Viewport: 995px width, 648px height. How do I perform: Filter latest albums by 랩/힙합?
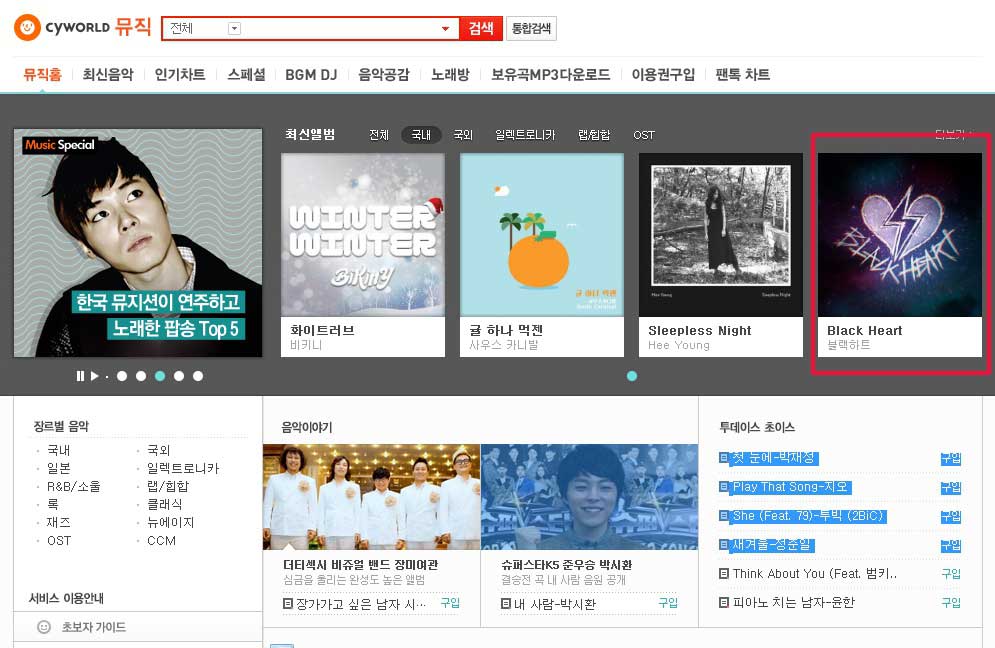coord(594,135)
